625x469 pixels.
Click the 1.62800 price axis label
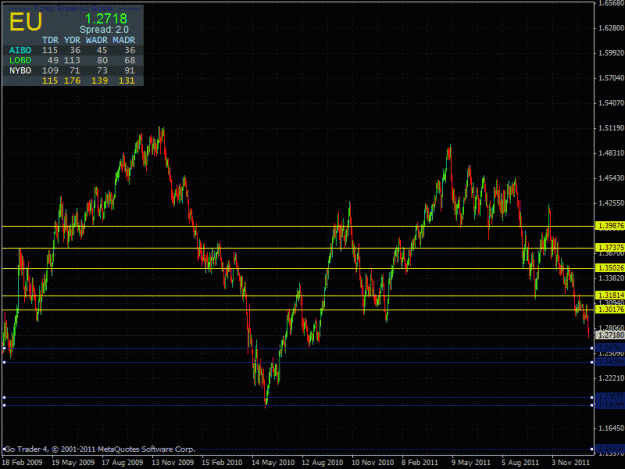click(611, 28)
